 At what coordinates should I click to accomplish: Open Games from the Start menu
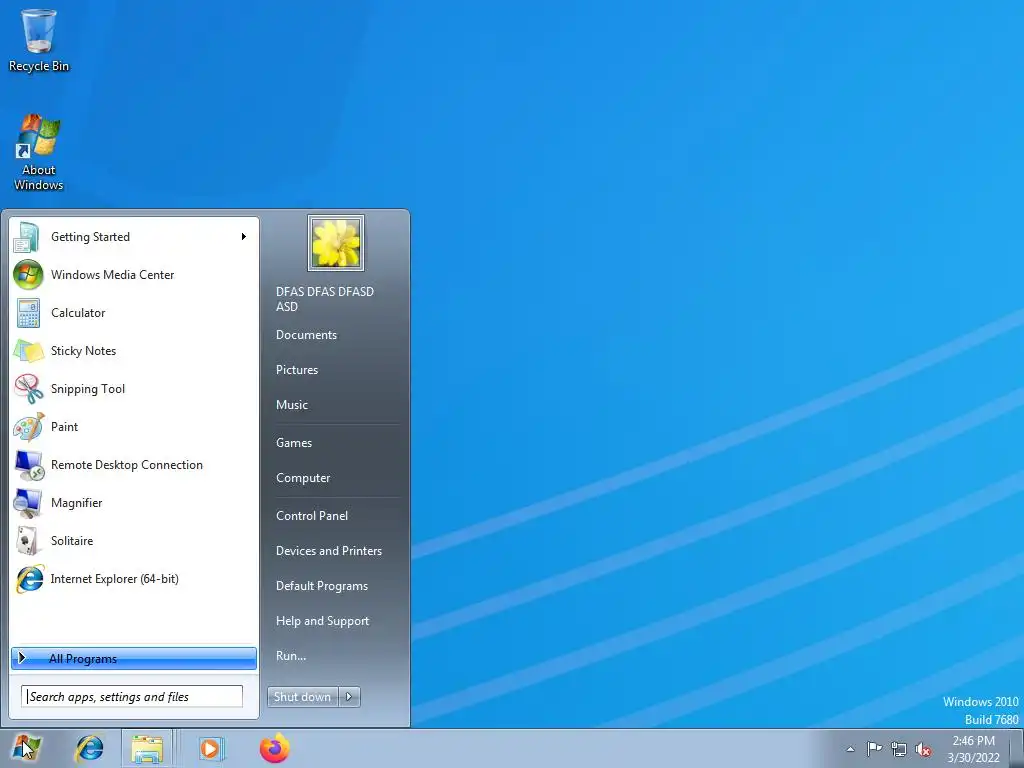click(x=294, y=443)
